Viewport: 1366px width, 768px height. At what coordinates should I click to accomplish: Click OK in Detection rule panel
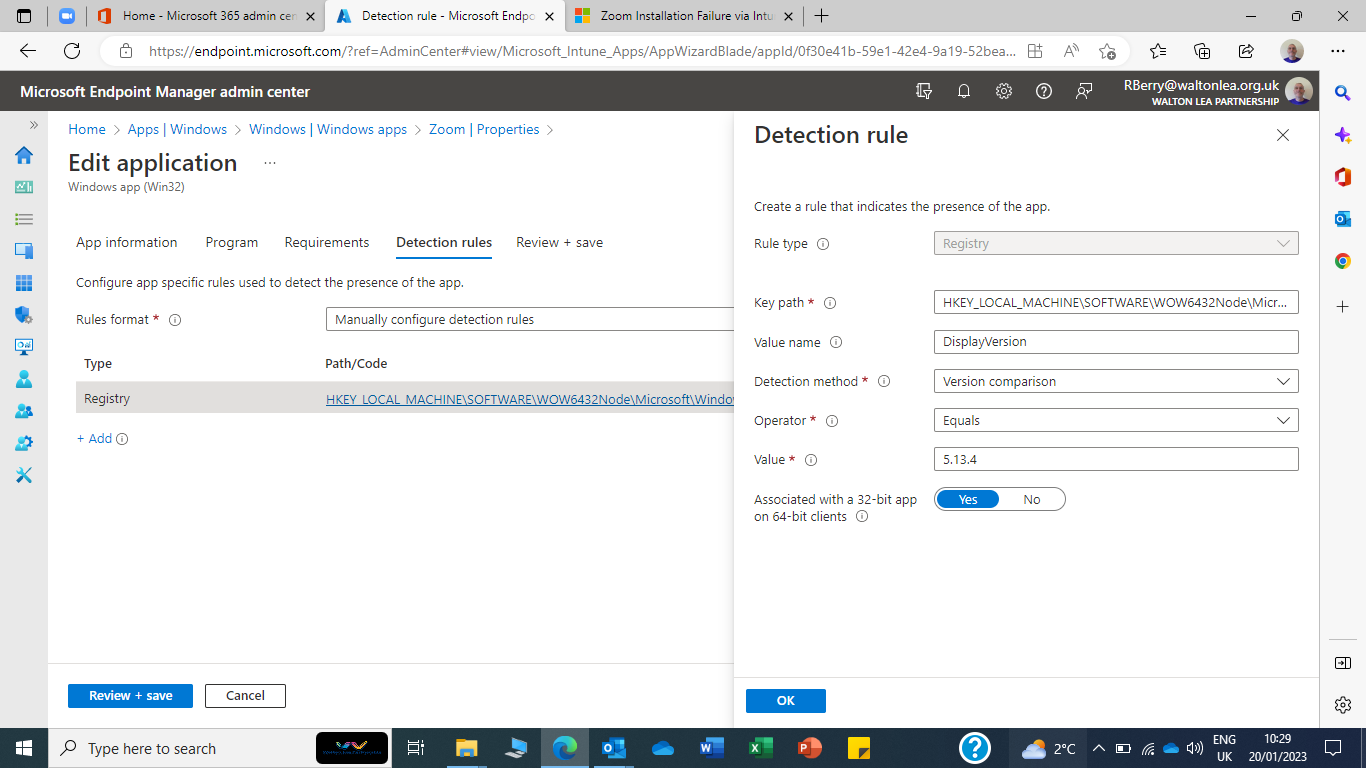786,701
